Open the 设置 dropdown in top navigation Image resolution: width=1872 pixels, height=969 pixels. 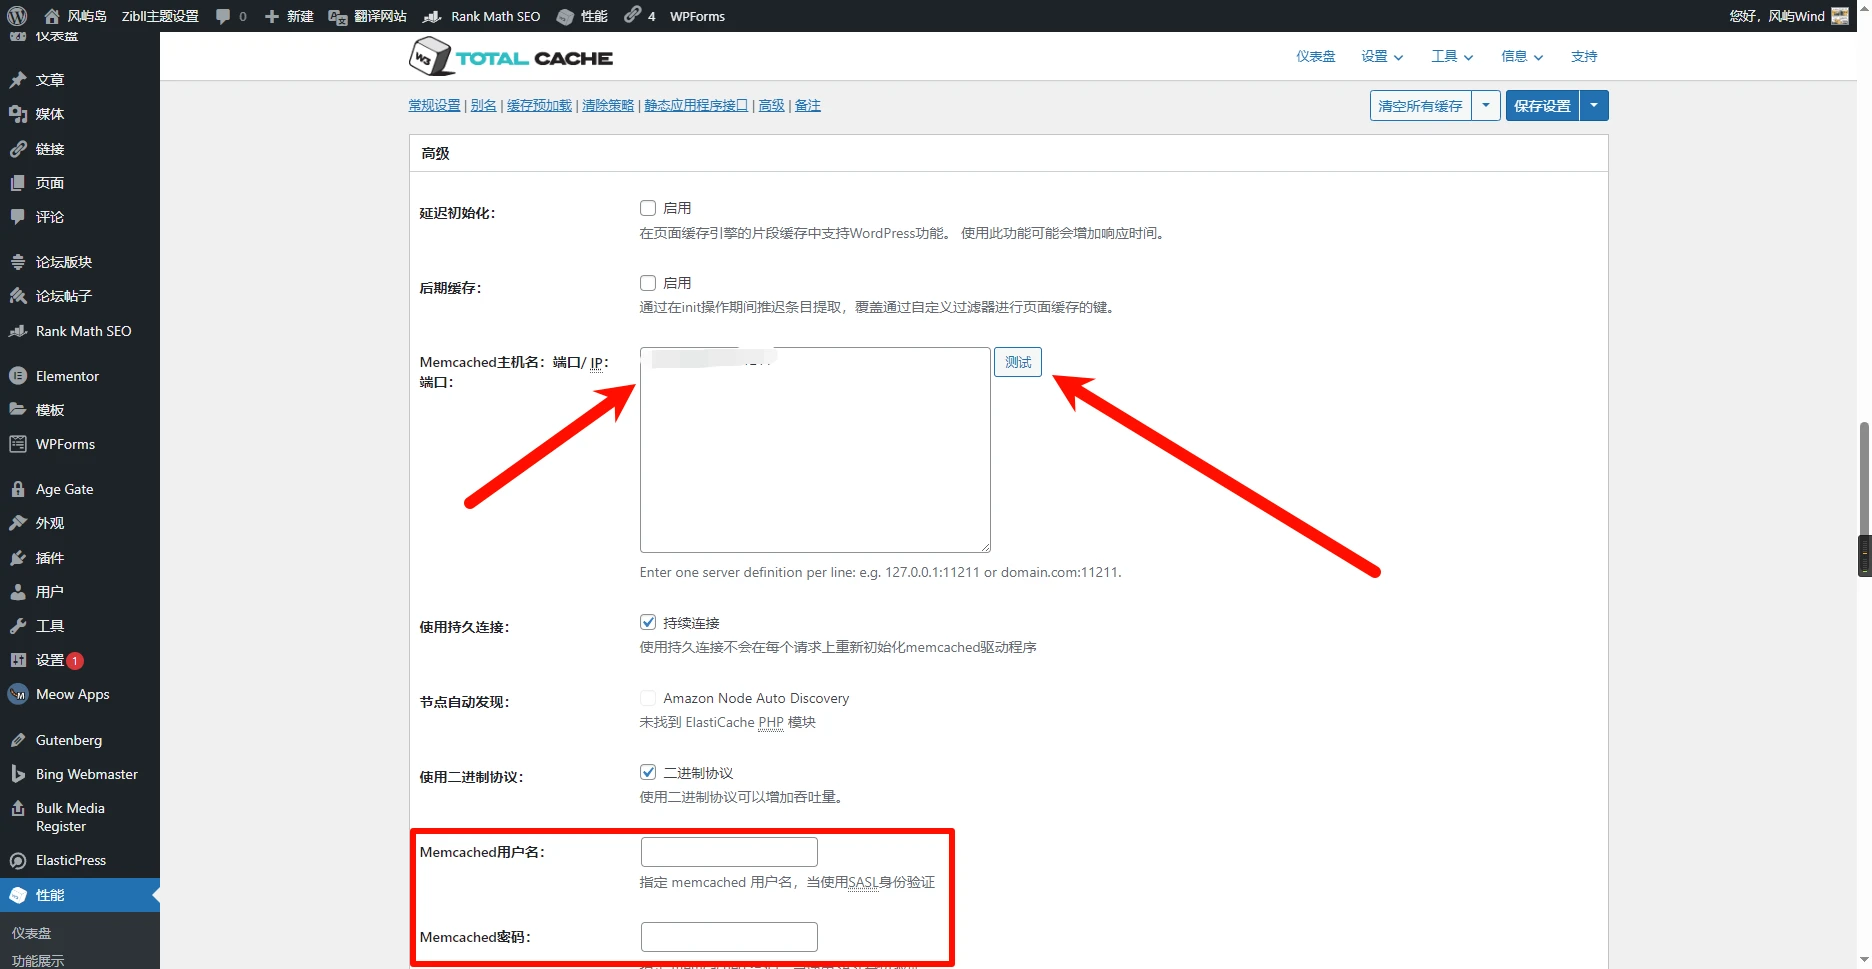(1381, 57)
